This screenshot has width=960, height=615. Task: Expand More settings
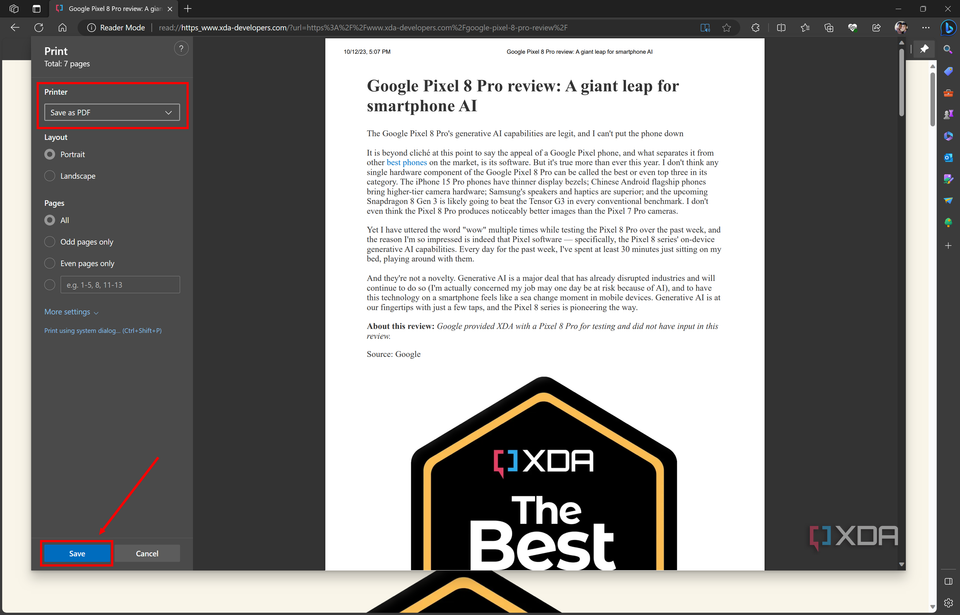pyautogui.click(x=71, y=312)
